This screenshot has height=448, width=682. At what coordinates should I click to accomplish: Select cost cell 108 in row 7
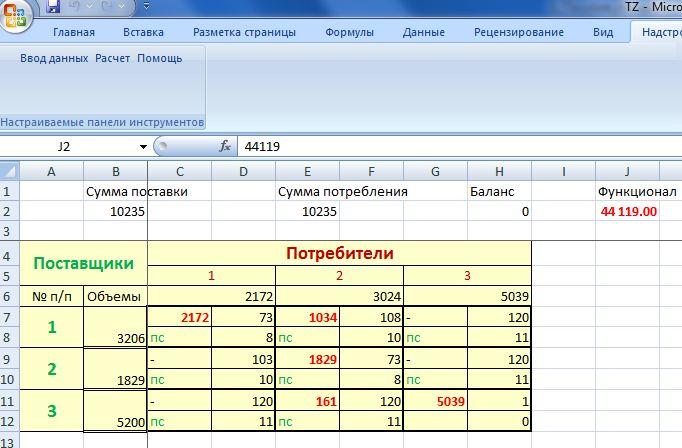point(371,317)
